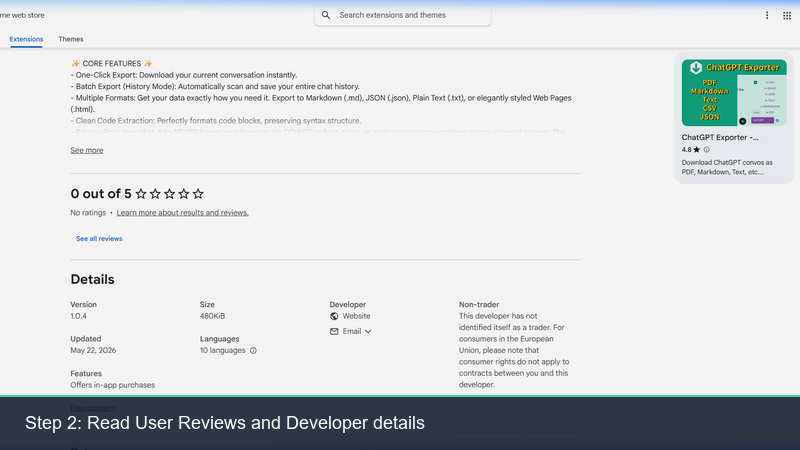The image size is (800, 450).
Task: Click the Email envelope icon
Action: point(334,332)
